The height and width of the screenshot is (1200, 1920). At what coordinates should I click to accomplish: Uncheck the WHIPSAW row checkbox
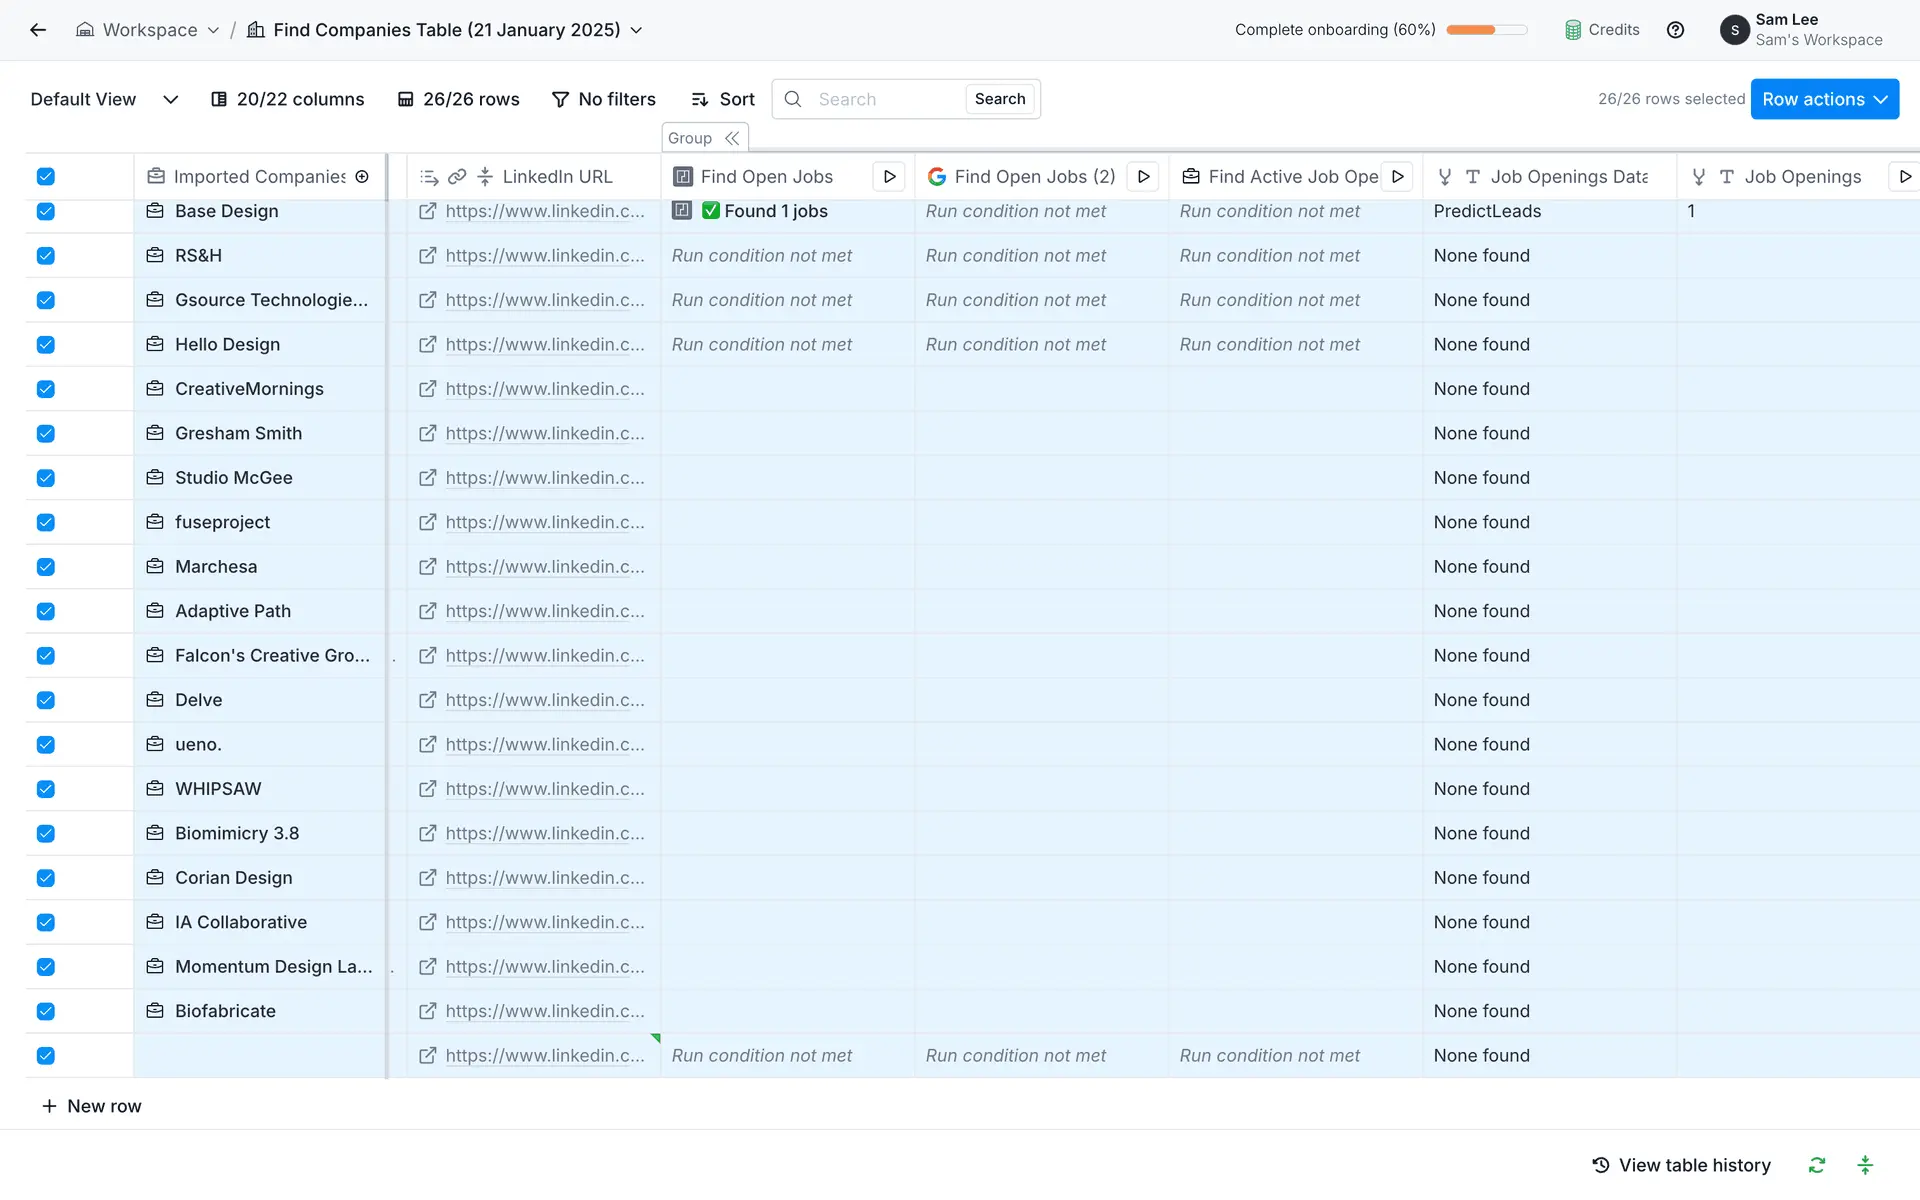[46, 789]
